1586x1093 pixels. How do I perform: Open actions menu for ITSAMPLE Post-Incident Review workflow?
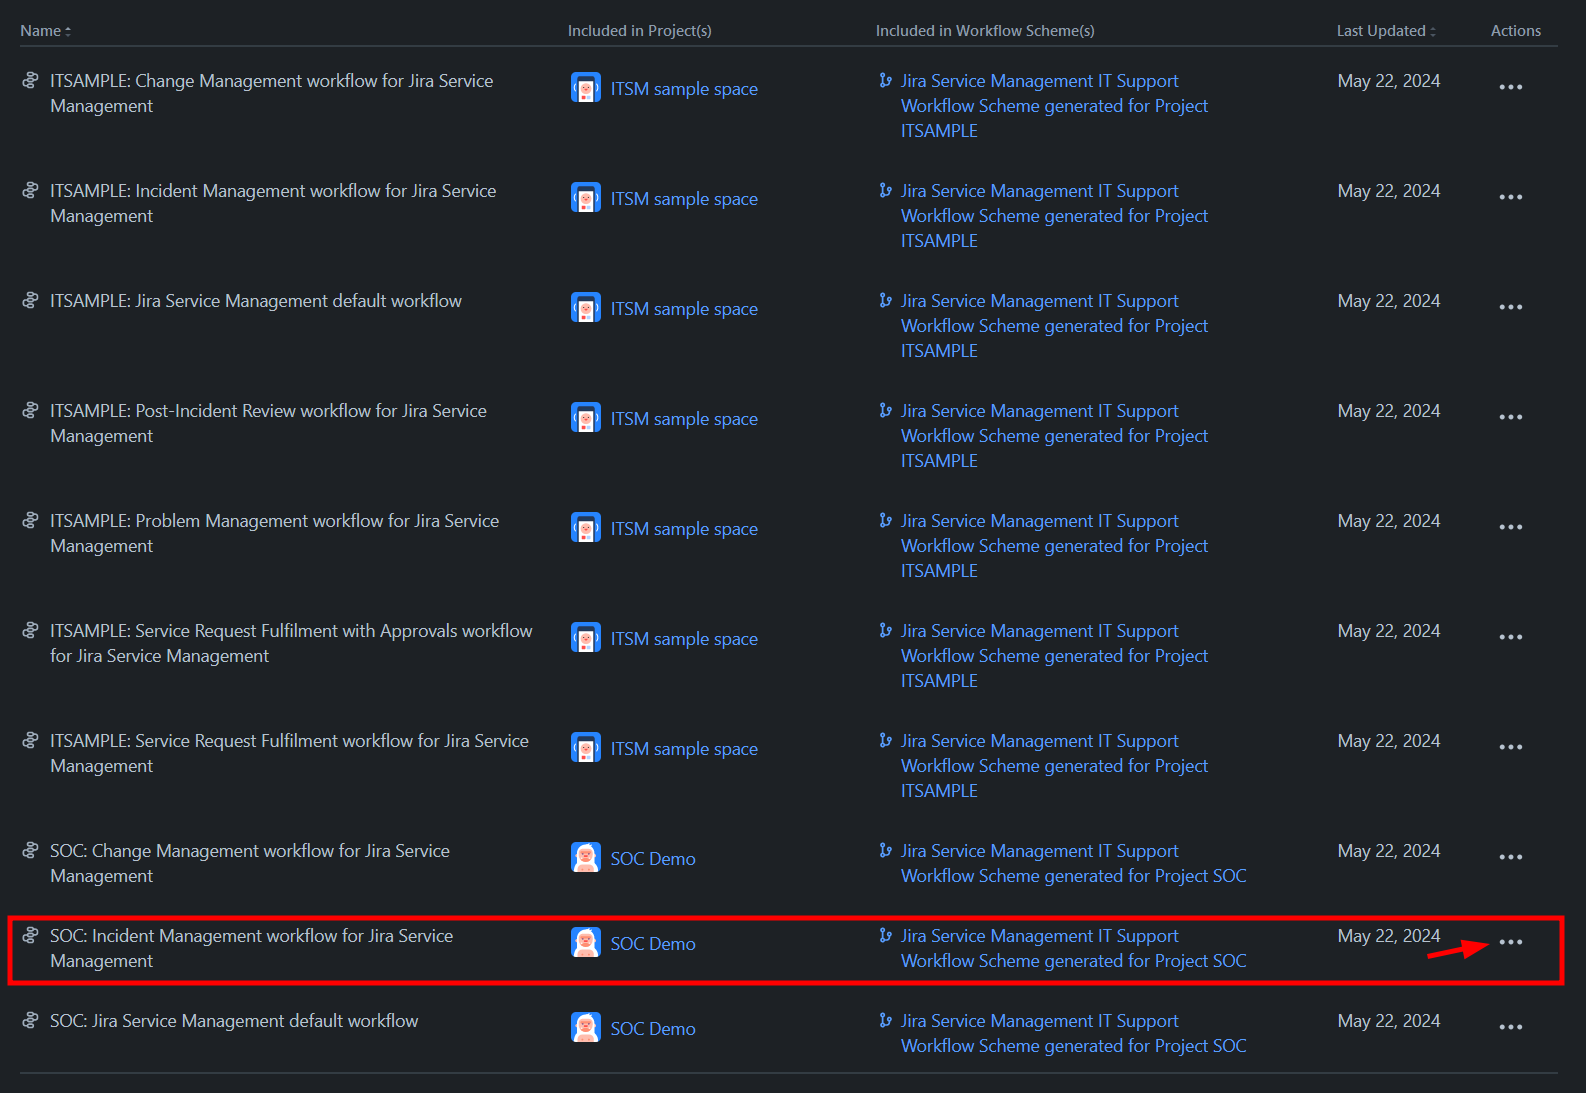[x=1510, y=417]
